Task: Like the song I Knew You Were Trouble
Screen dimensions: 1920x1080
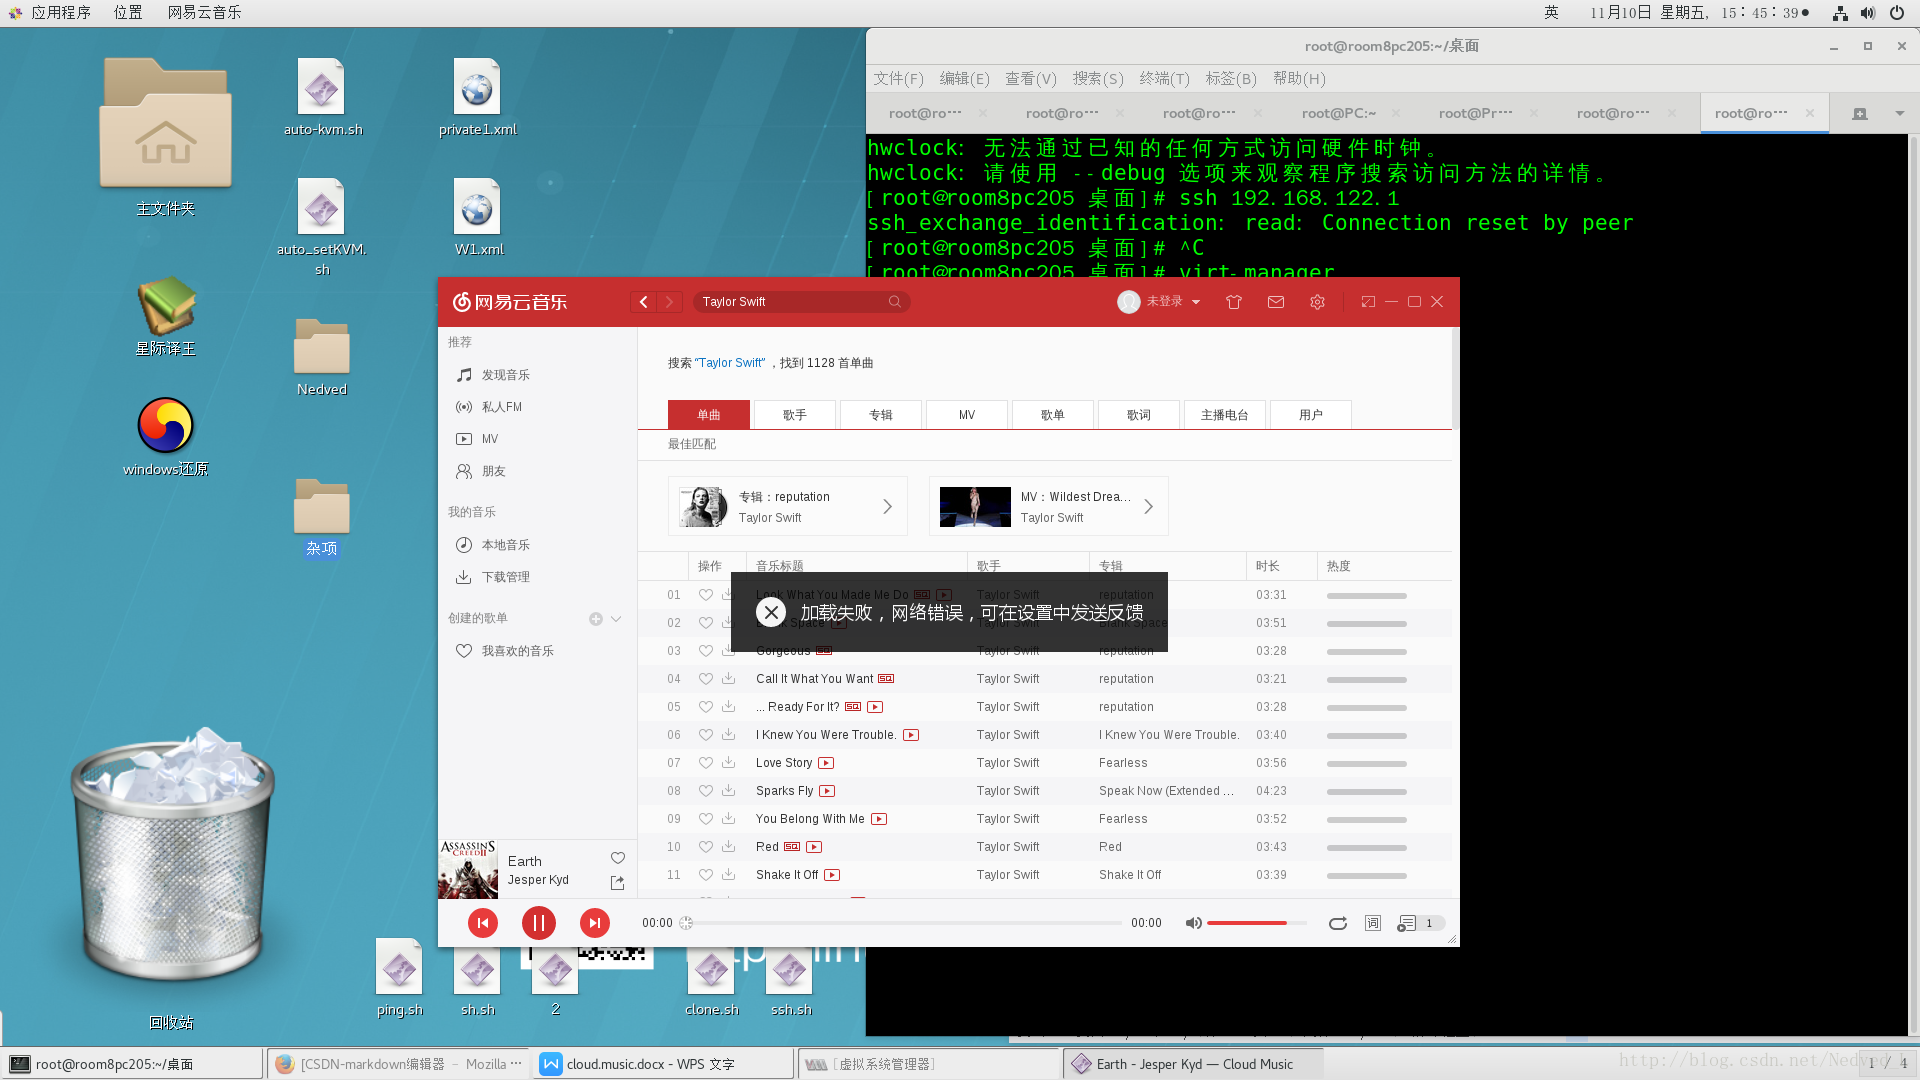Action: pos(706,735)
